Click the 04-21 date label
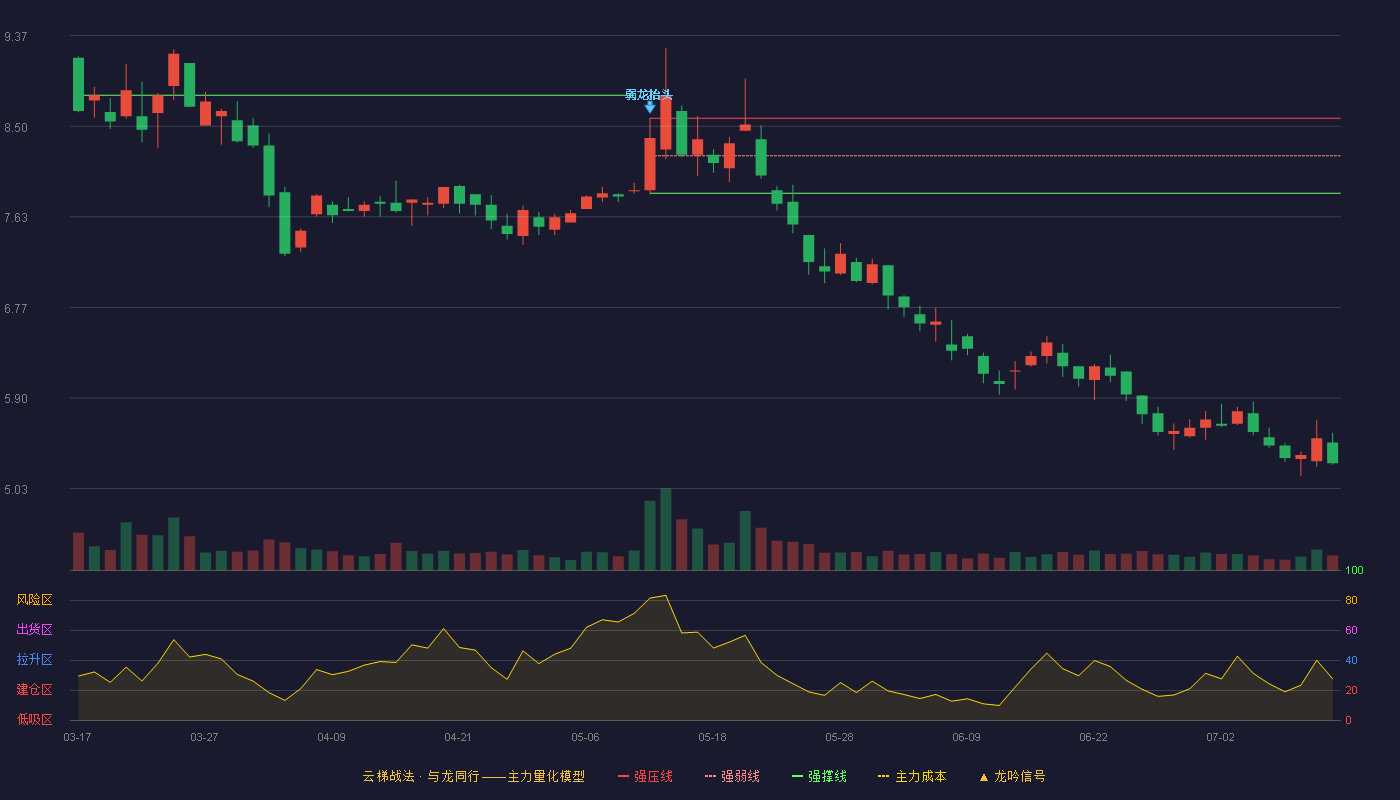The image size is (1400, 800). [458, 737]
